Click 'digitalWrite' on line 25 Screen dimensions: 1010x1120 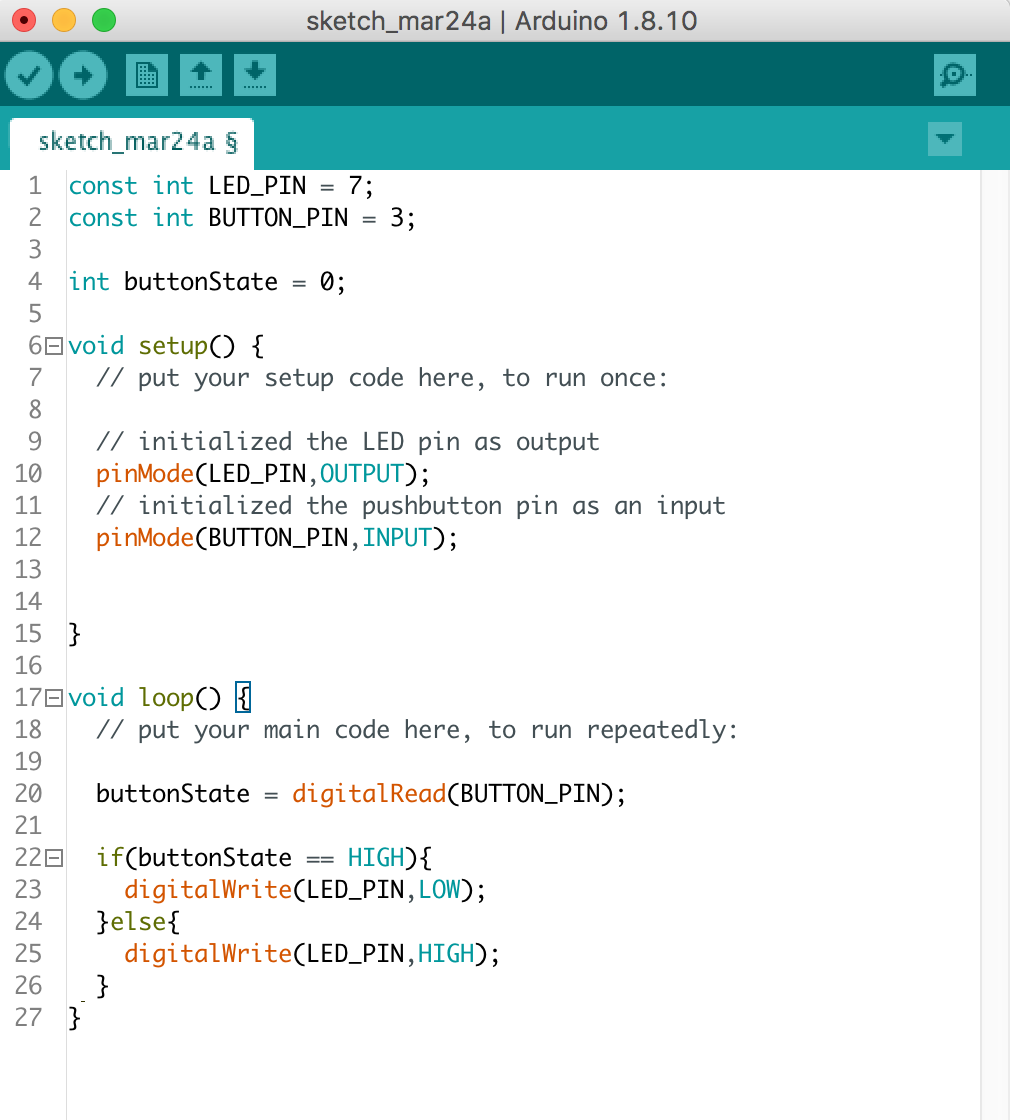pos(208,954)
